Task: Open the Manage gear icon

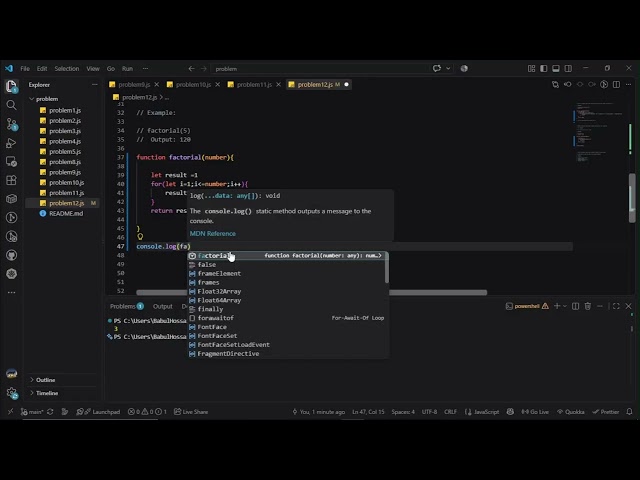Action: (11, 393)
